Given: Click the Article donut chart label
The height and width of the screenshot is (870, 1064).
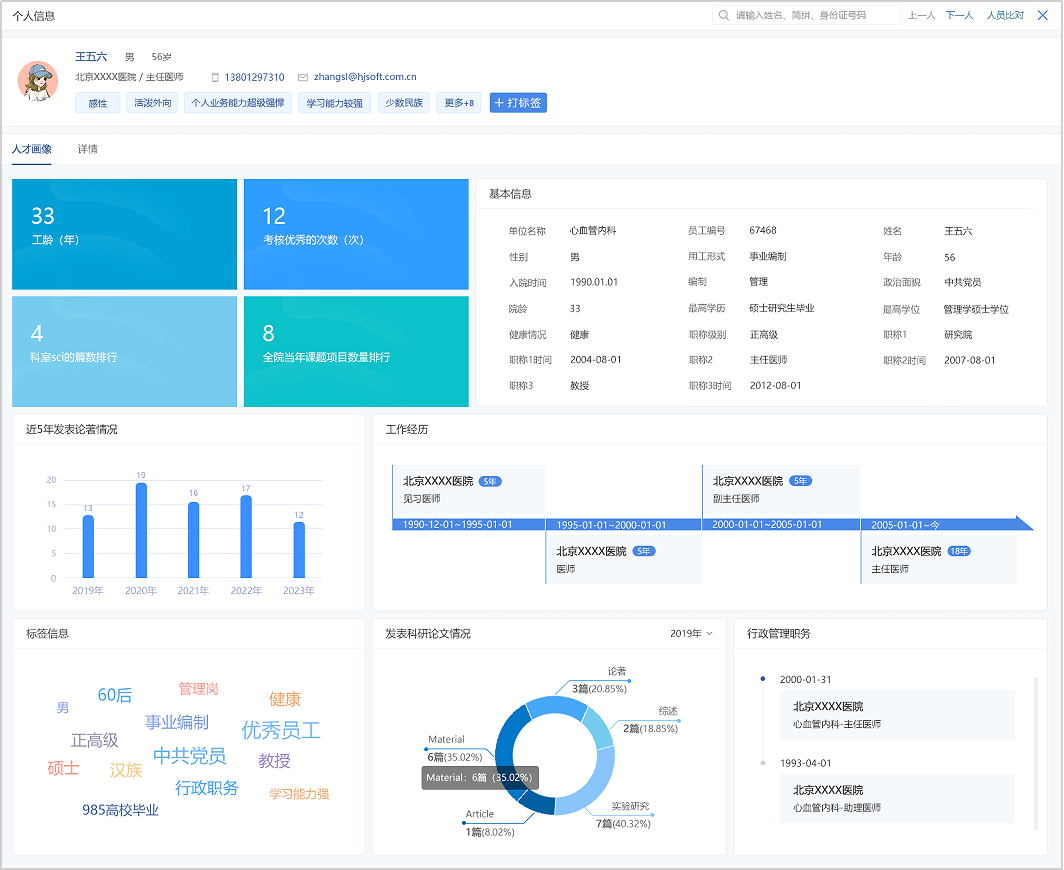Looking at the screenshot, I should pos(480,814).
